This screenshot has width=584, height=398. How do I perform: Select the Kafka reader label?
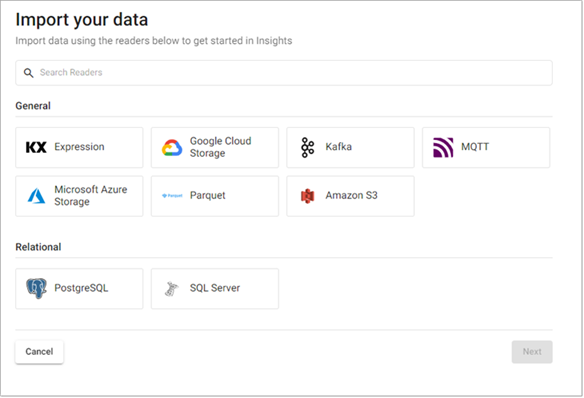(339, 147)
